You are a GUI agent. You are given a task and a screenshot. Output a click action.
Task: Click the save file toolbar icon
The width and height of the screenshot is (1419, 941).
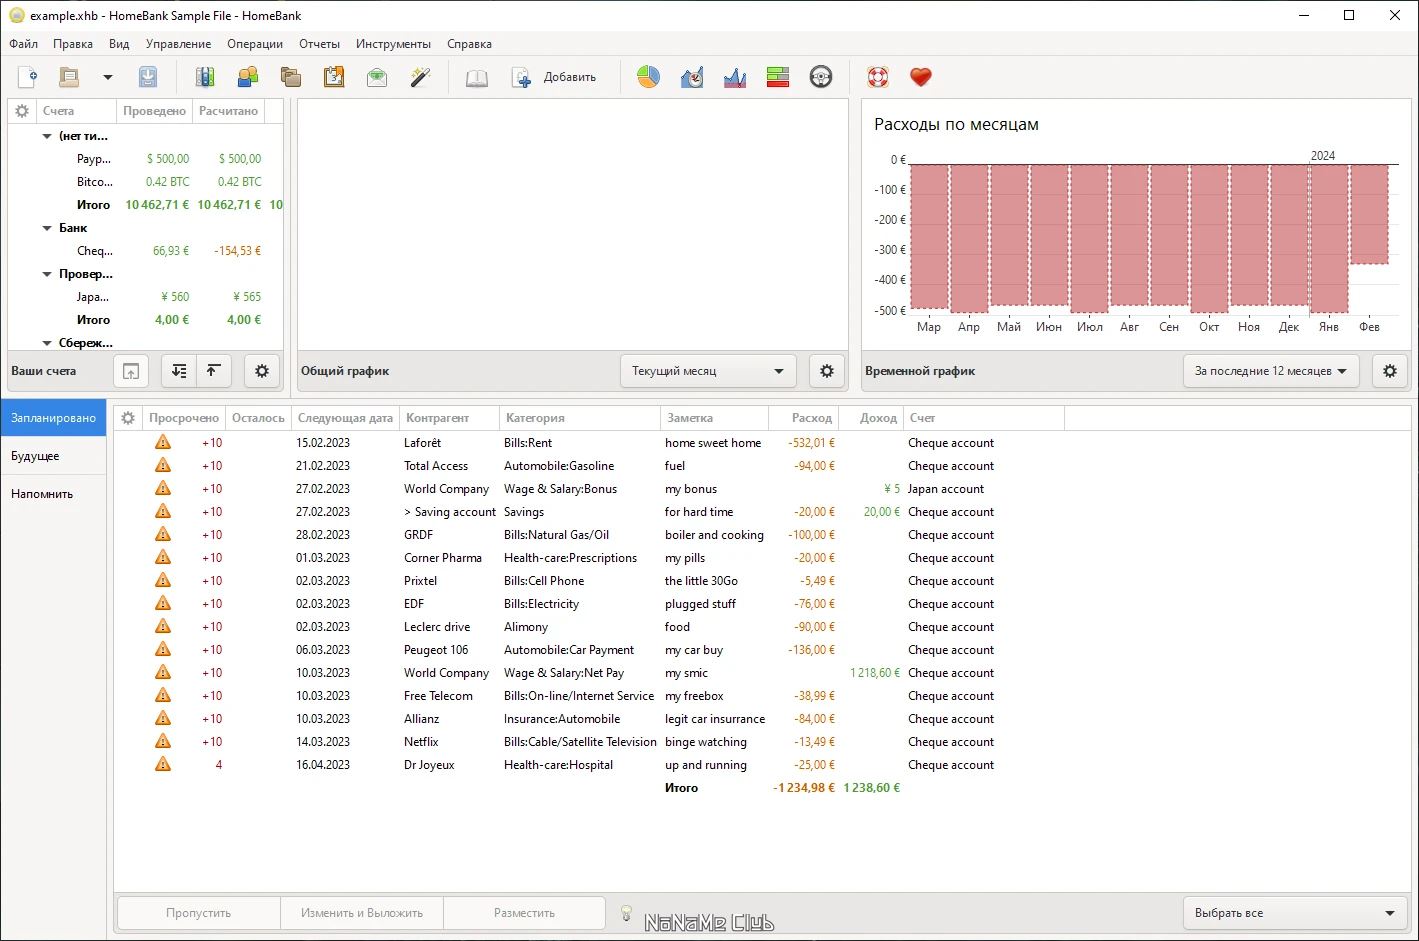[147, 77]
